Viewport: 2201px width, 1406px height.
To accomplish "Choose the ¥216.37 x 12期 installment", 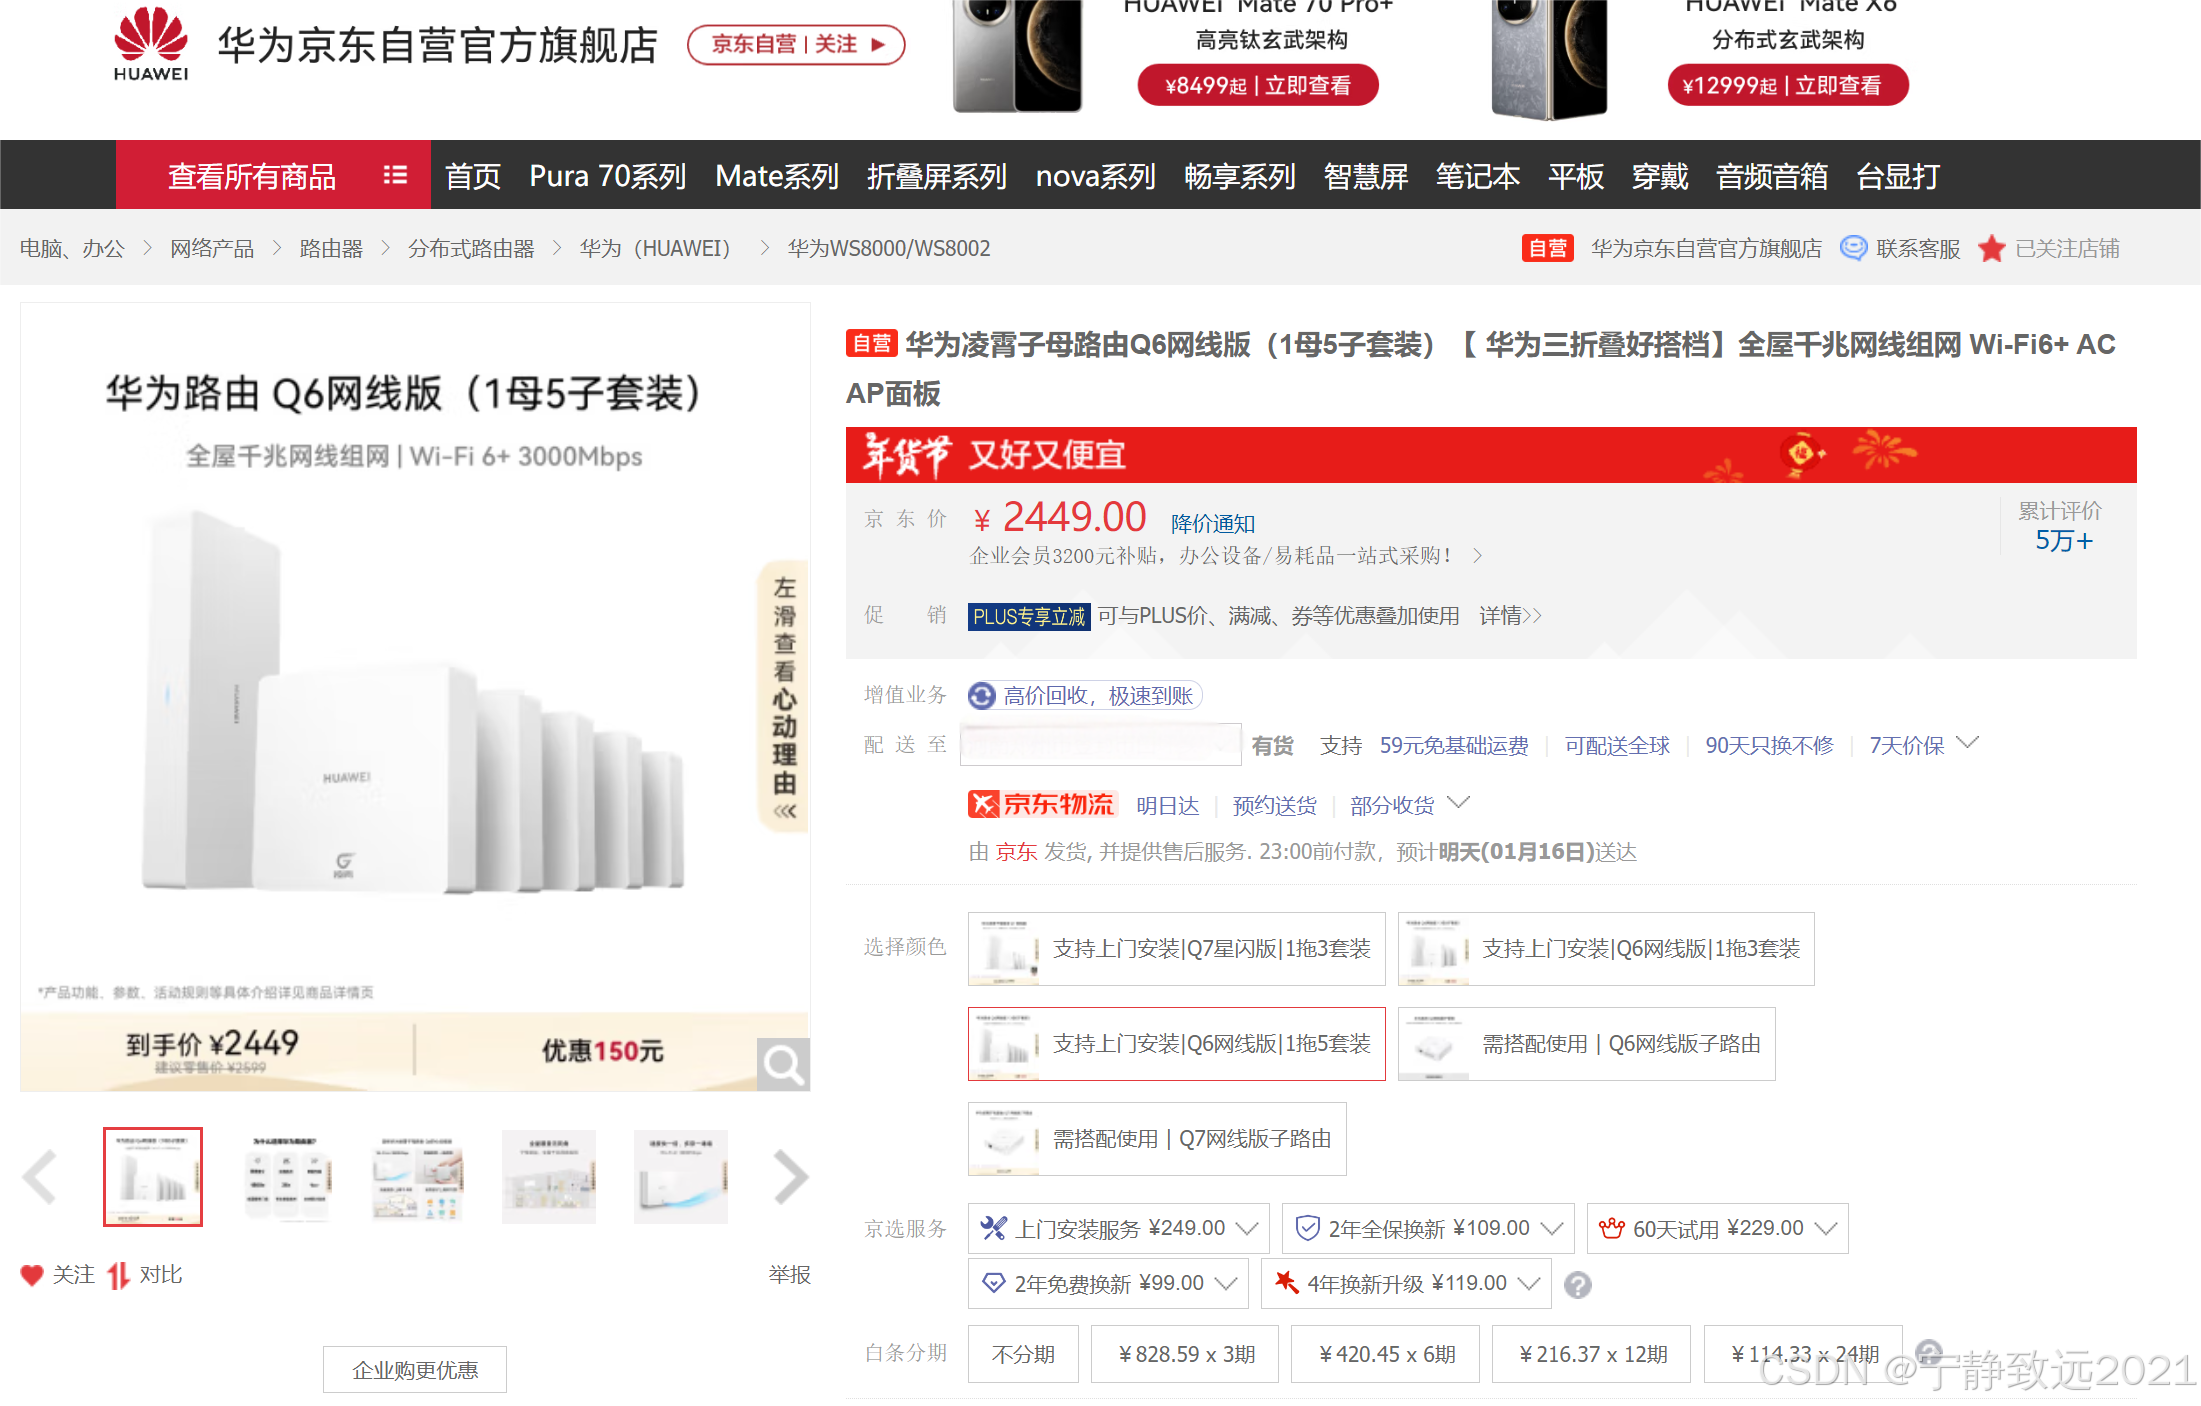I will point(1591,1354).
